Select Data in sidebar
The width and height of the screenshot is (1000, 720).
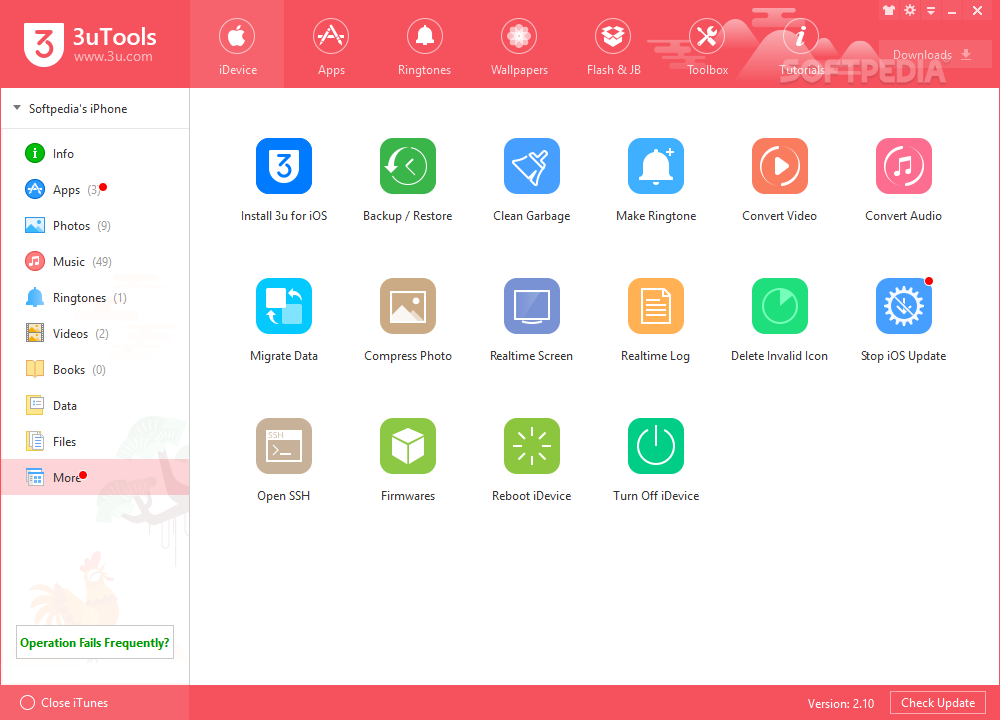pos(95,406)
